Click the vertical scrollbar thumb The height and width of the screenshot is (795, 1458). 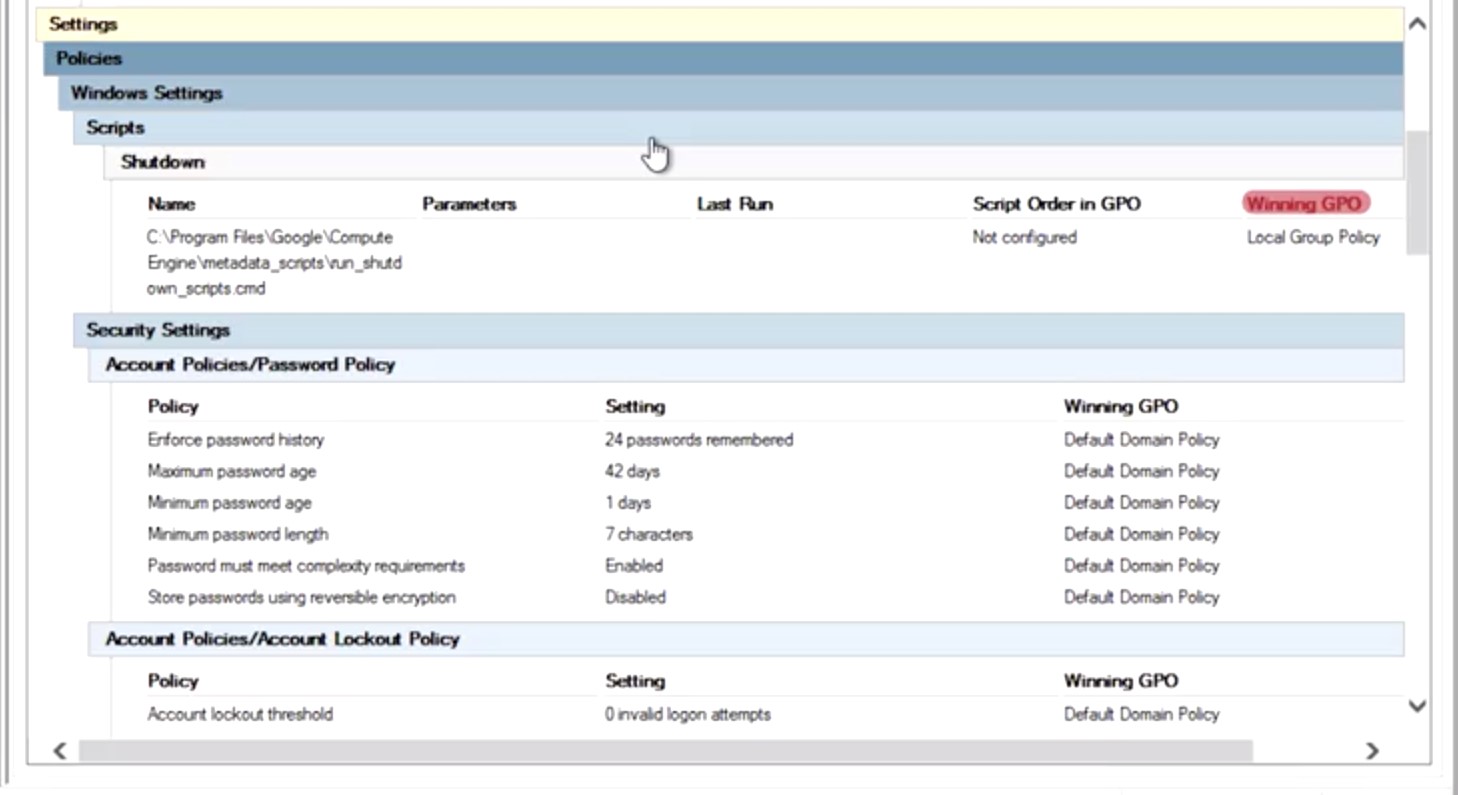(x=1417, y=192)
